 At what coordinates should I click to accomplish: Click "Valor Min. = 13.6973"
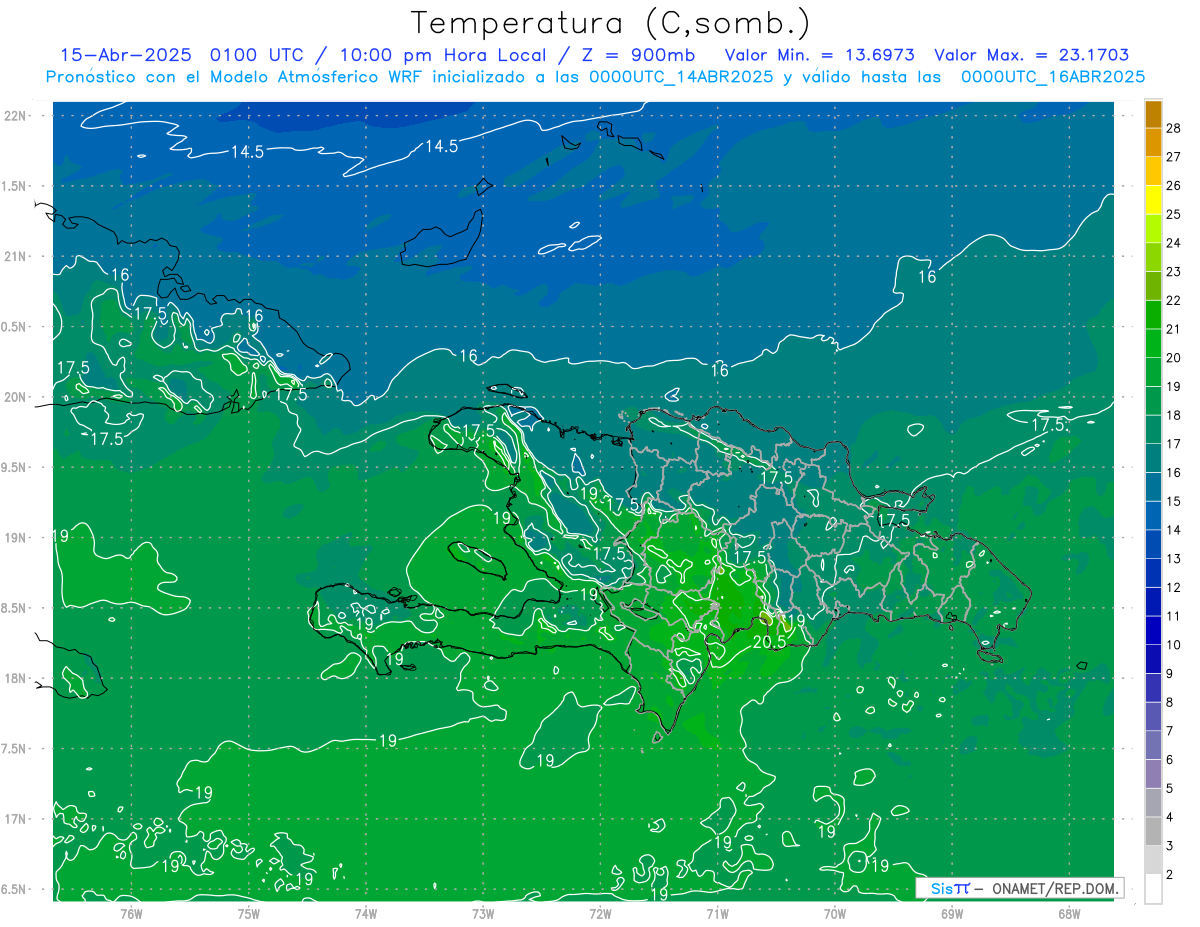click(819, 55)
